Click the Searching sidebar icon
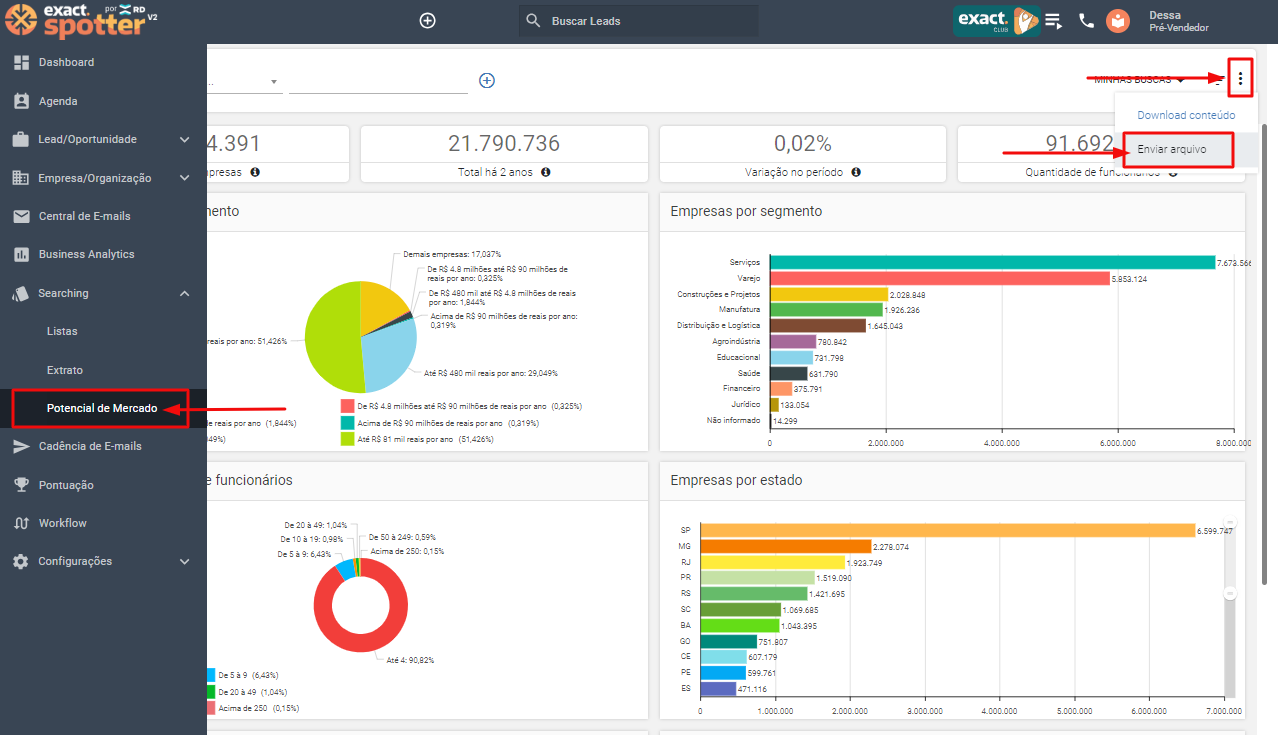 tap(21, 293)
